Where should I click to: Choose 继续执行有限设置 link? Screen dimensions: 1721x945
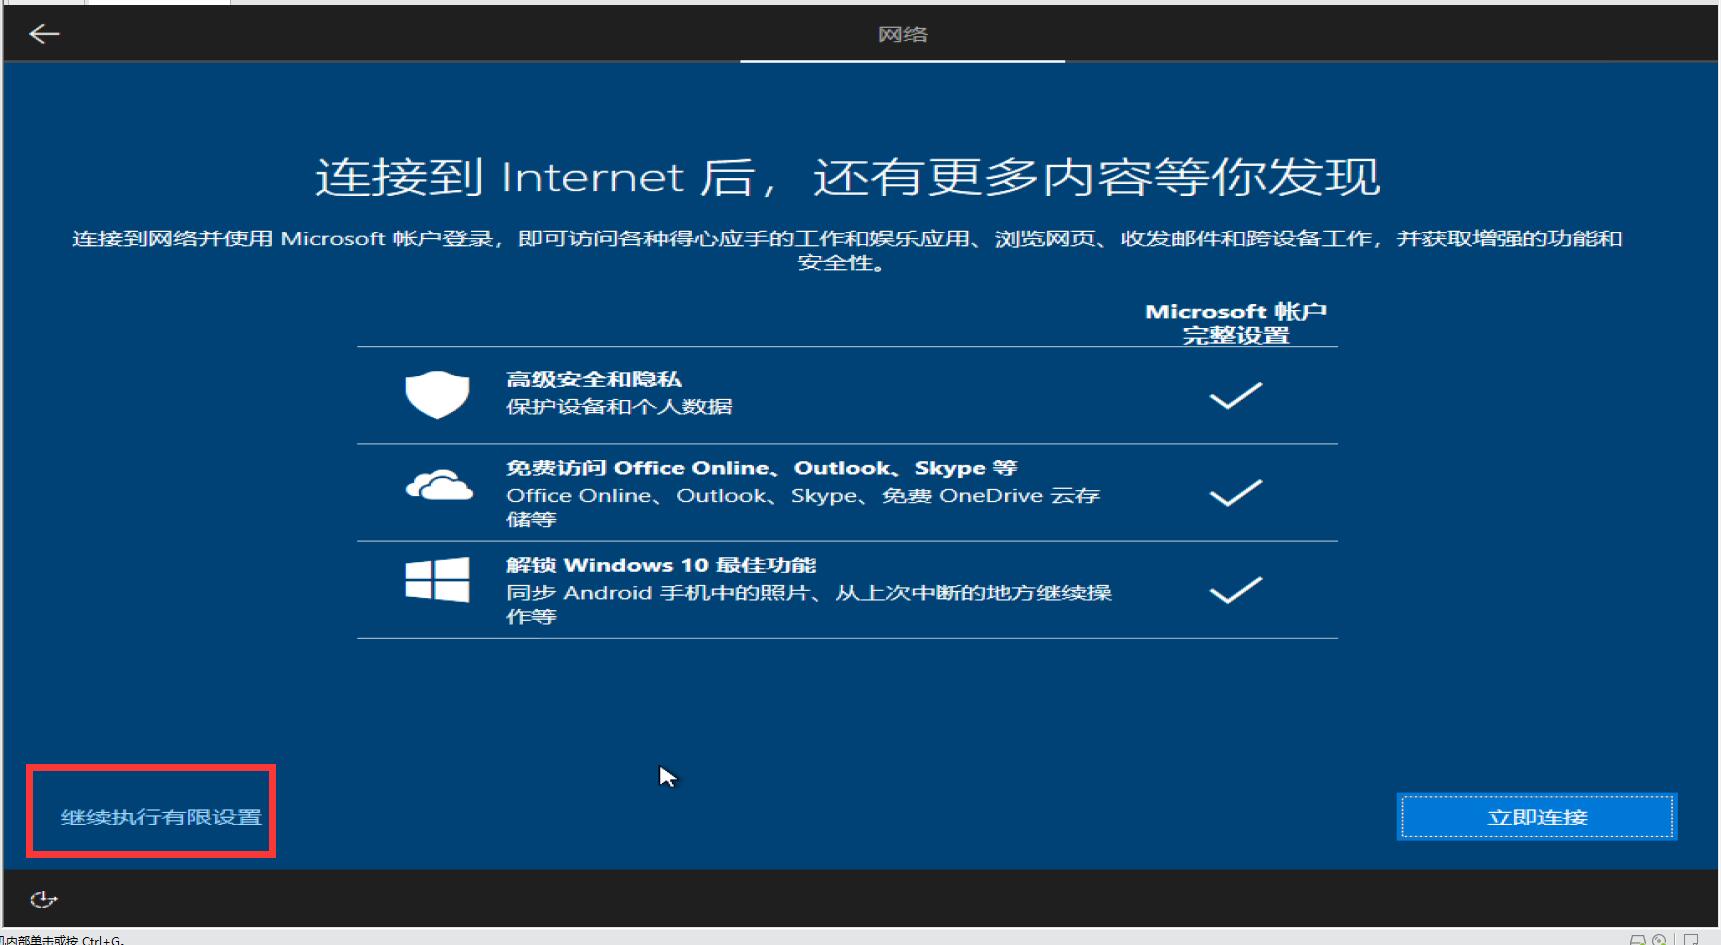[x=161, y=817]
